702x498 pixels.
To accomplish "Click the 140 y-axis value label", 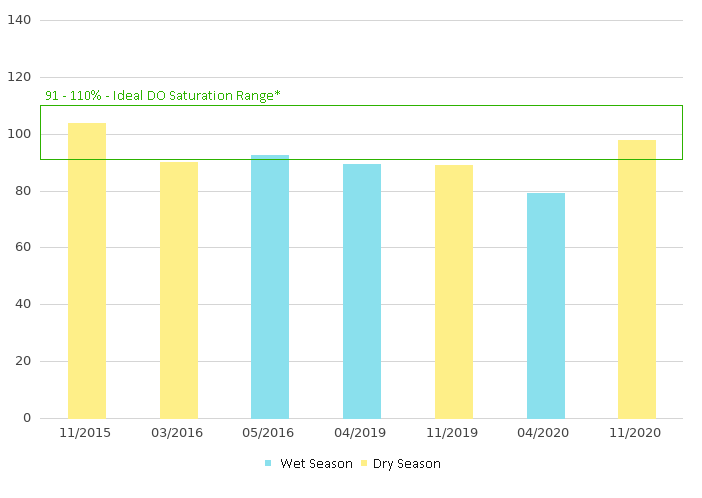I will (x=20, y=20).
